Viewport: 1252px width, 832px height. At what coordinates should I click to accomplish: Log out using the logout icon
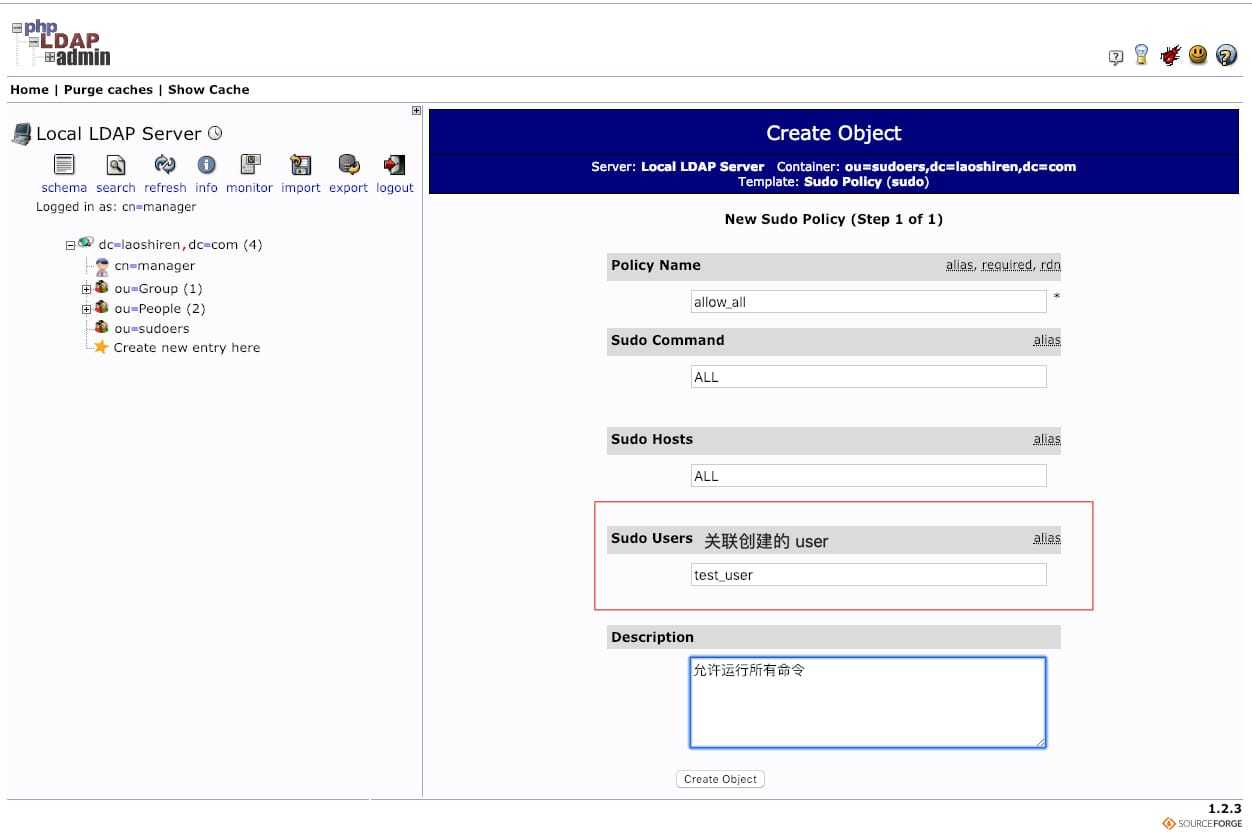pos(394,165)
